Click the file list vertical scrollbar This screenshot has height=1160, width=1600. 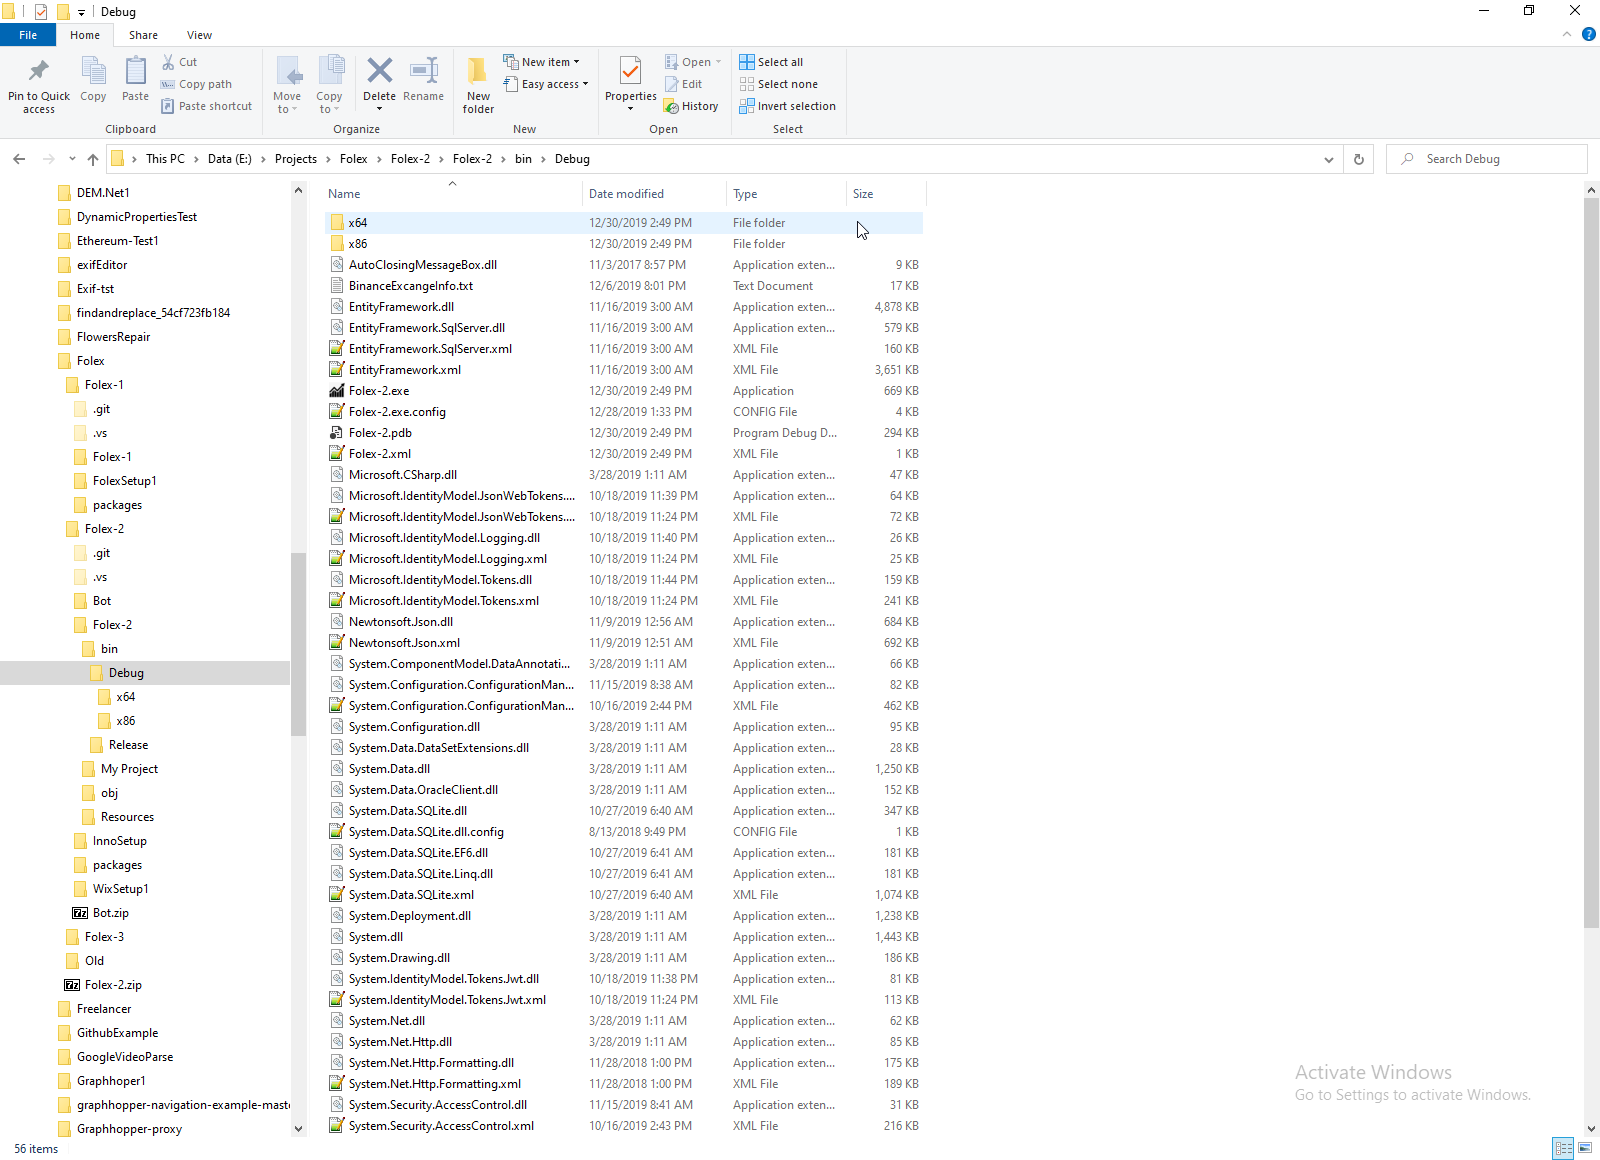pos(1591,564)
